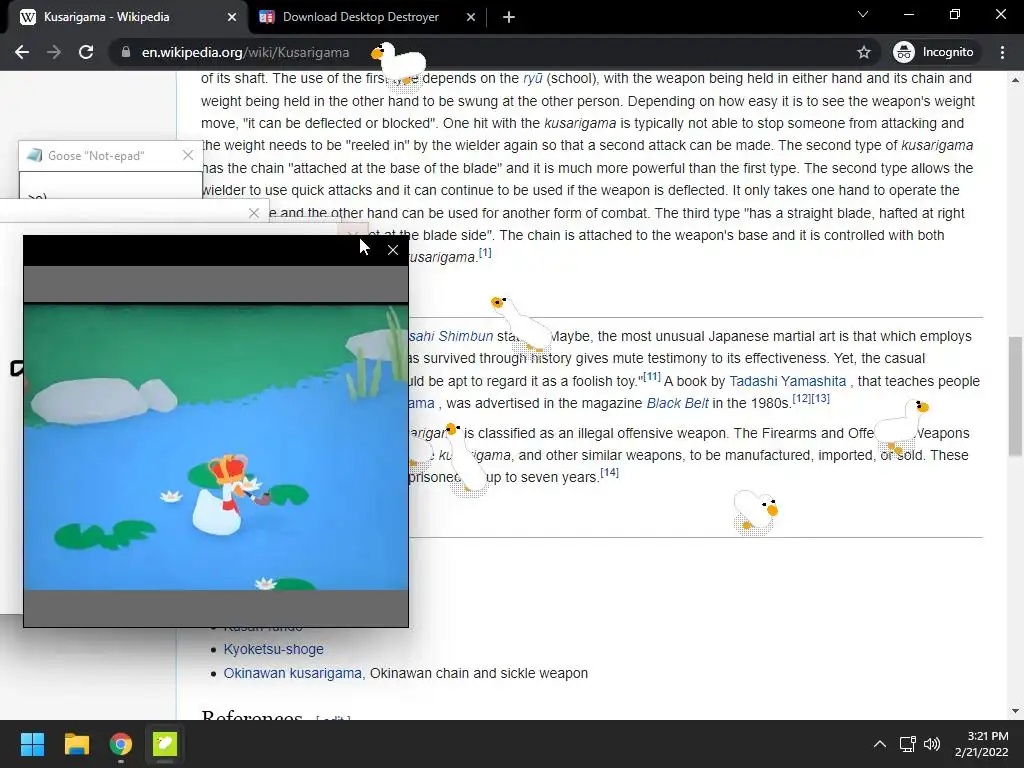Open the clock showing 3:21 PM

(982, 744)
